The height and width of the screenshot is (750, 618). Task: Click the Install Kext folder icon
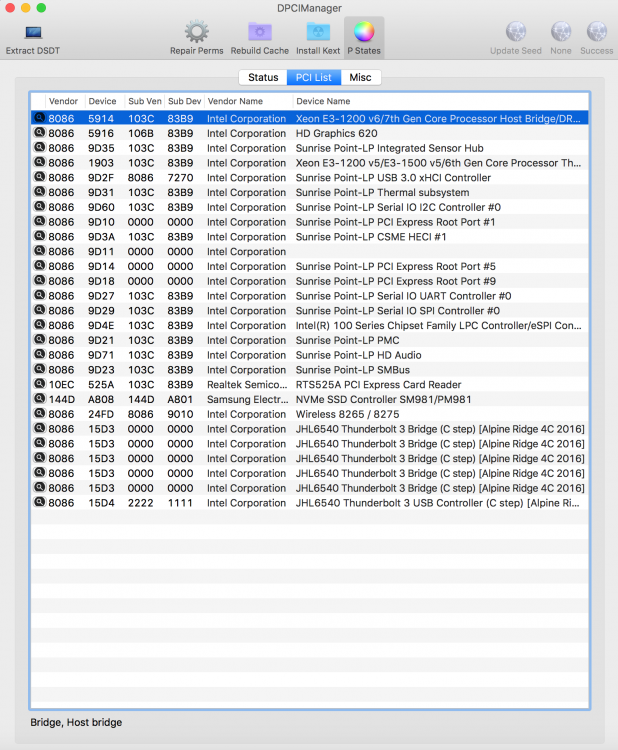coord(318,32)
